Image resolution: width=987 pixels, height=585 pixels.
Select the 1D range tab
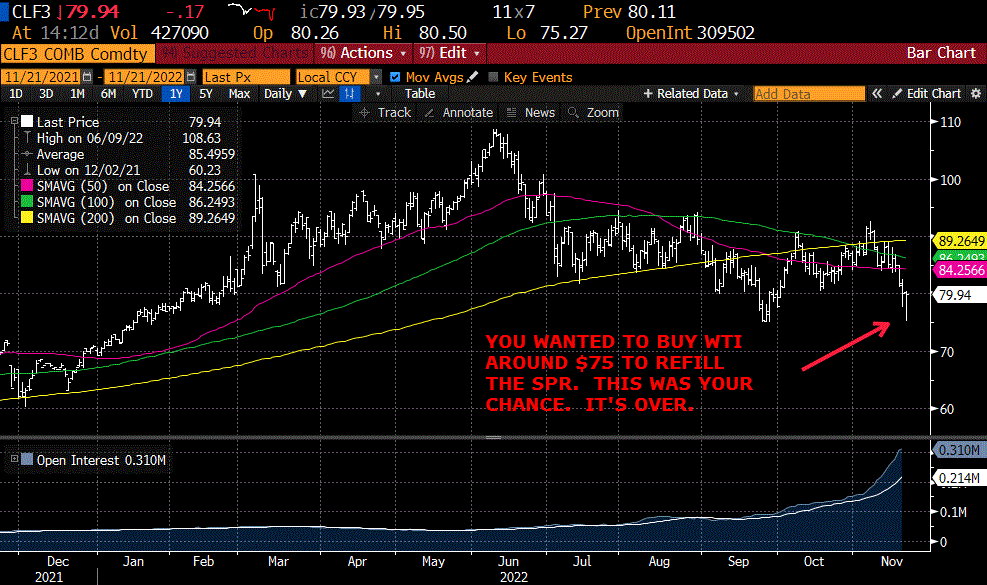tap(16, 94)
